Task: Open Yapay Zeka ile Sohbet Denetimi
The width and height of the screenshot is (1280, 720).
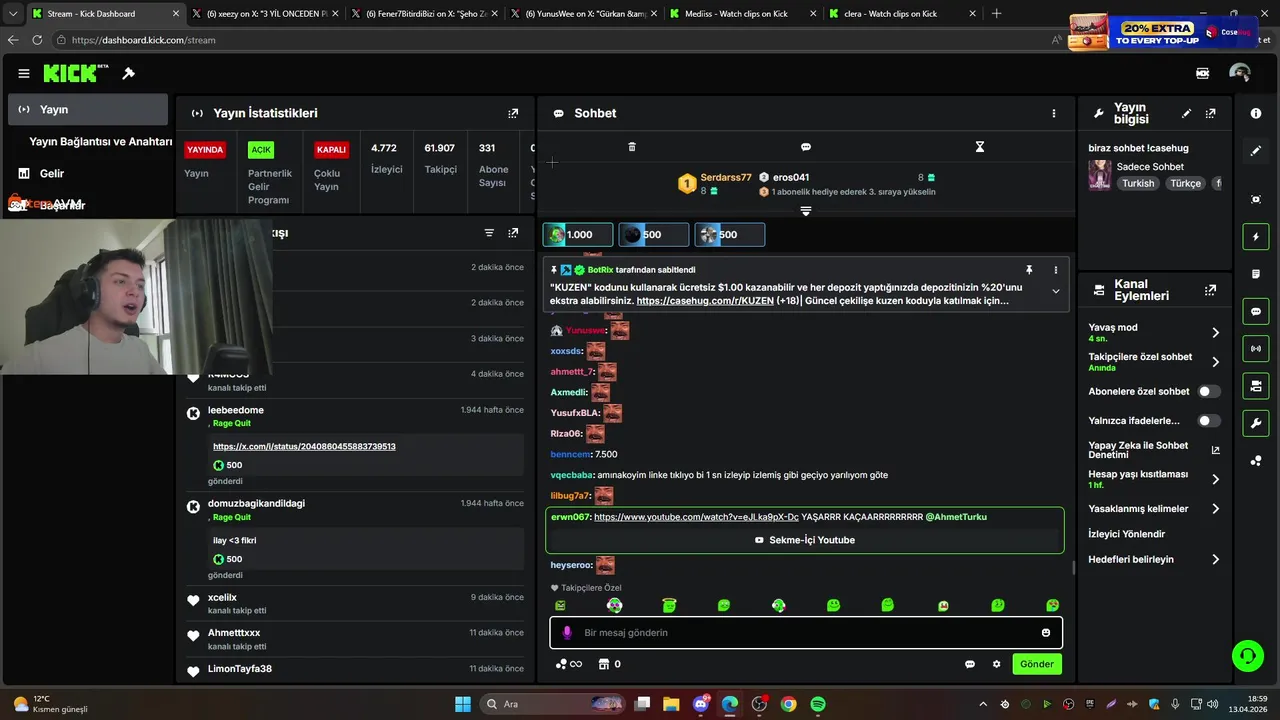Action: coord(1154,450)
